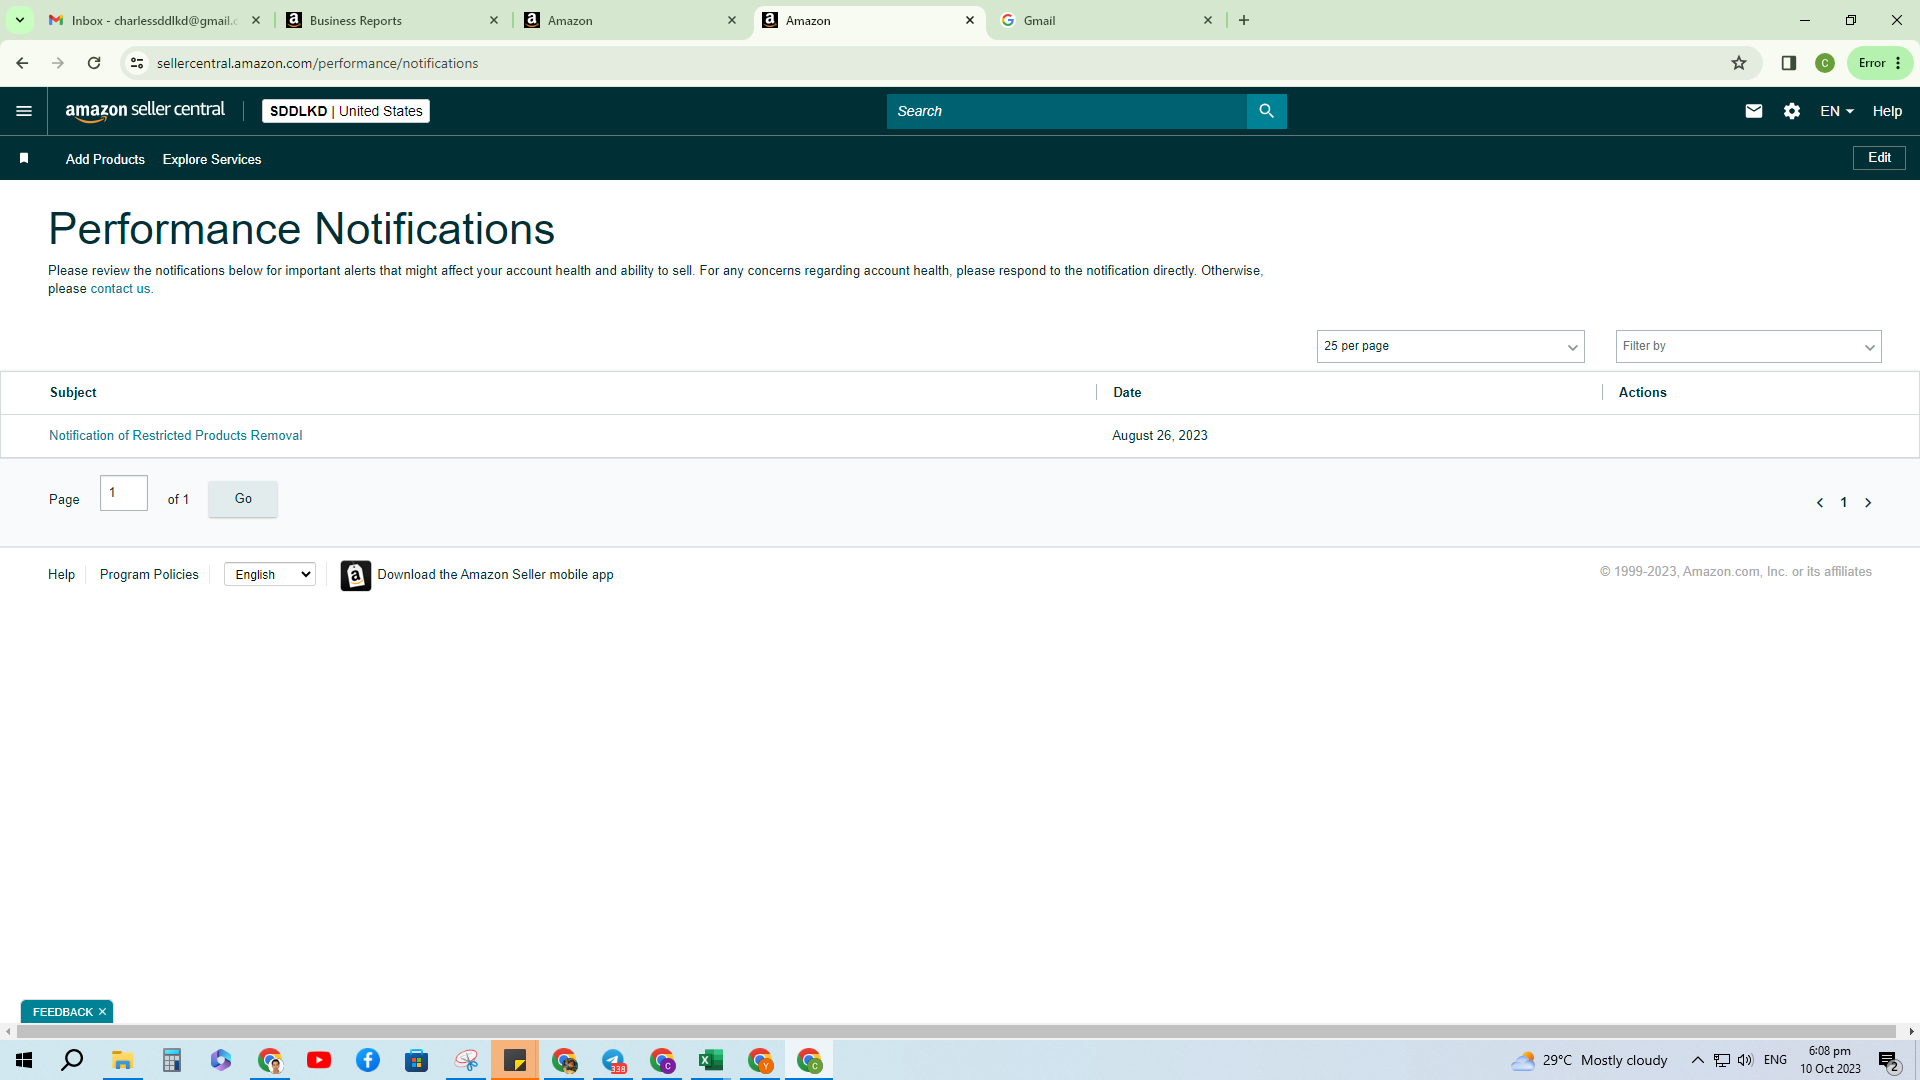Expand the 25 per page dropdown
Viewport: 1920px width, 1080px height.
coord(1450,346)
